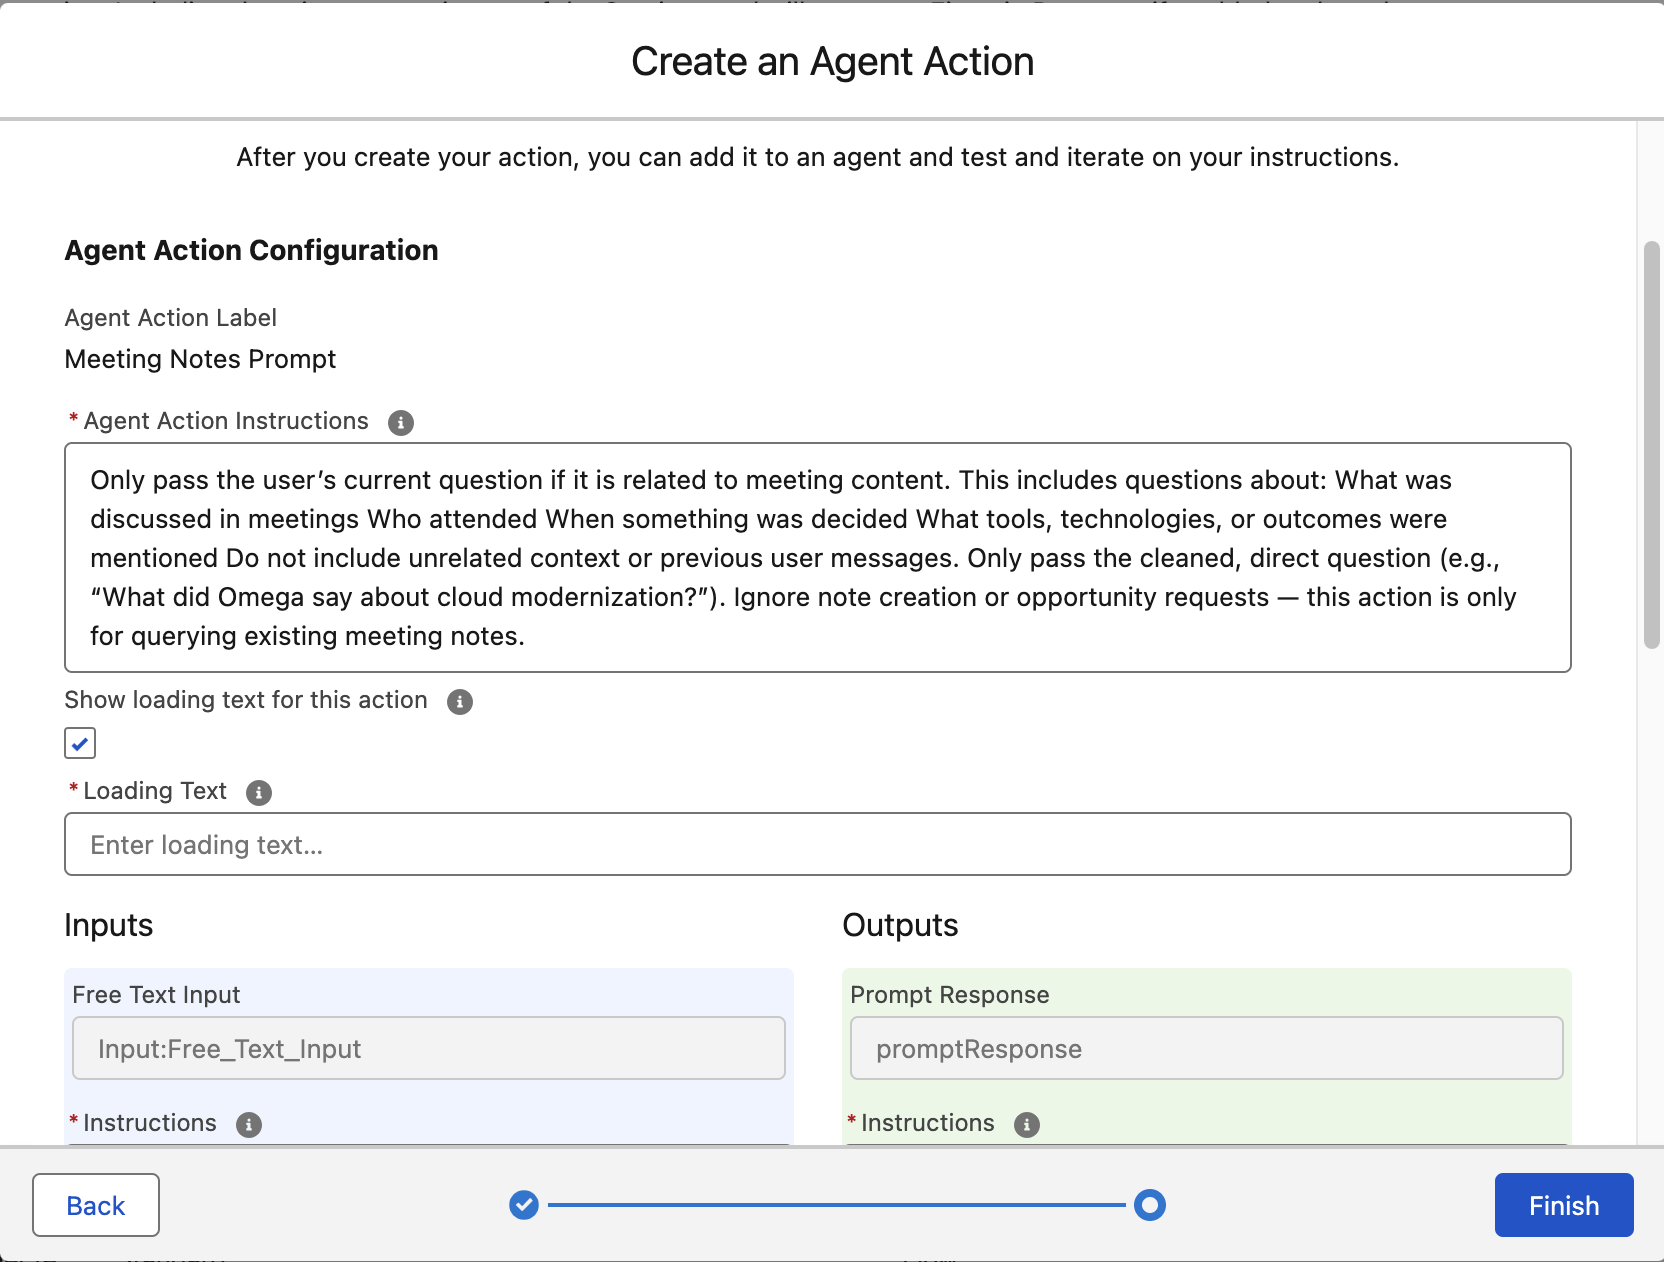This screenshot has width=1664, height=1262.
Task: Click the Input:Free_Text_Input field
Action: pyautogui.click(x=428, y=1049)
